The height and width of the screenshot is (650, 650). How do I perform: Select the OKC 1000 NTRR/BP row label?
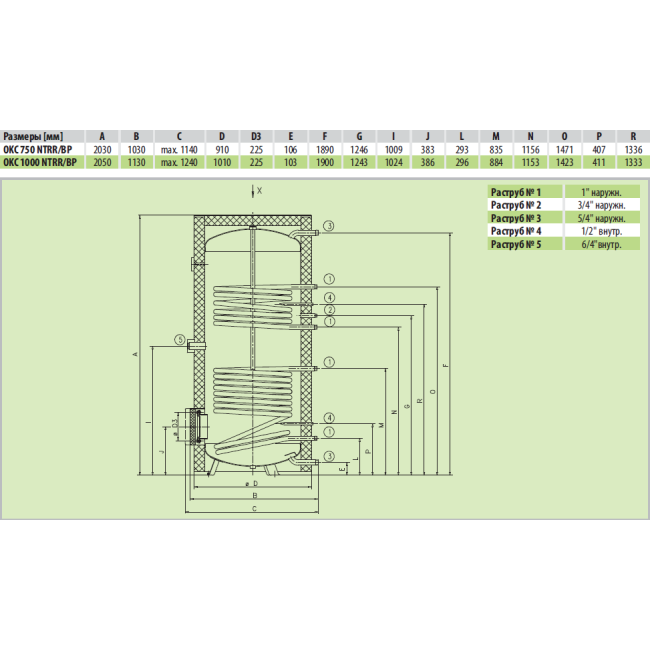tap(41, 161)
